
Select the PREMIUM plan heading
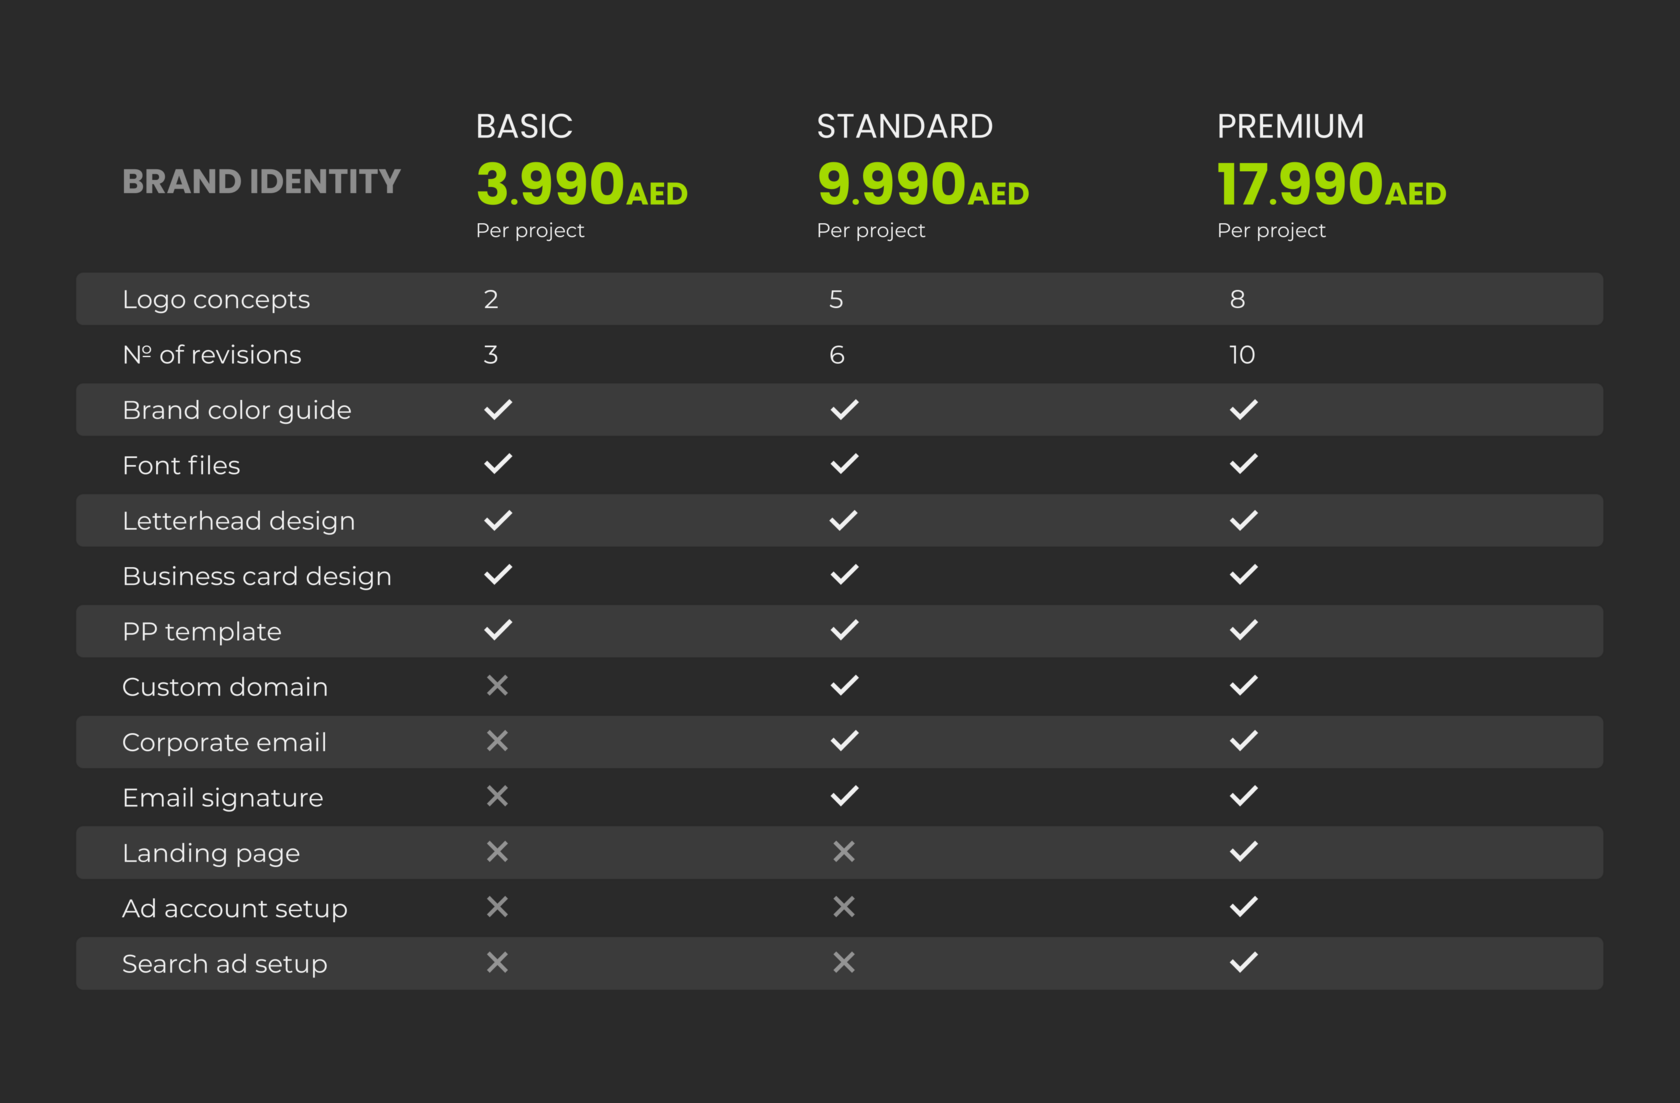pyautogui.click(x=1290, y=127)
